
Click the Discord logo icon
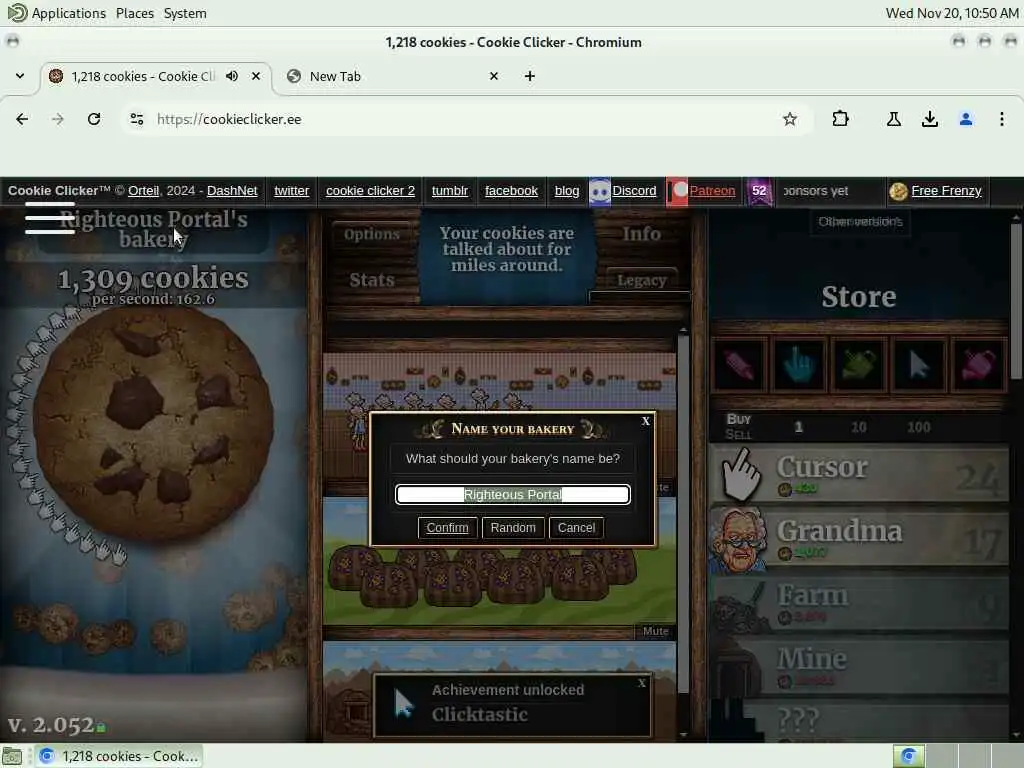pos(600,191)
